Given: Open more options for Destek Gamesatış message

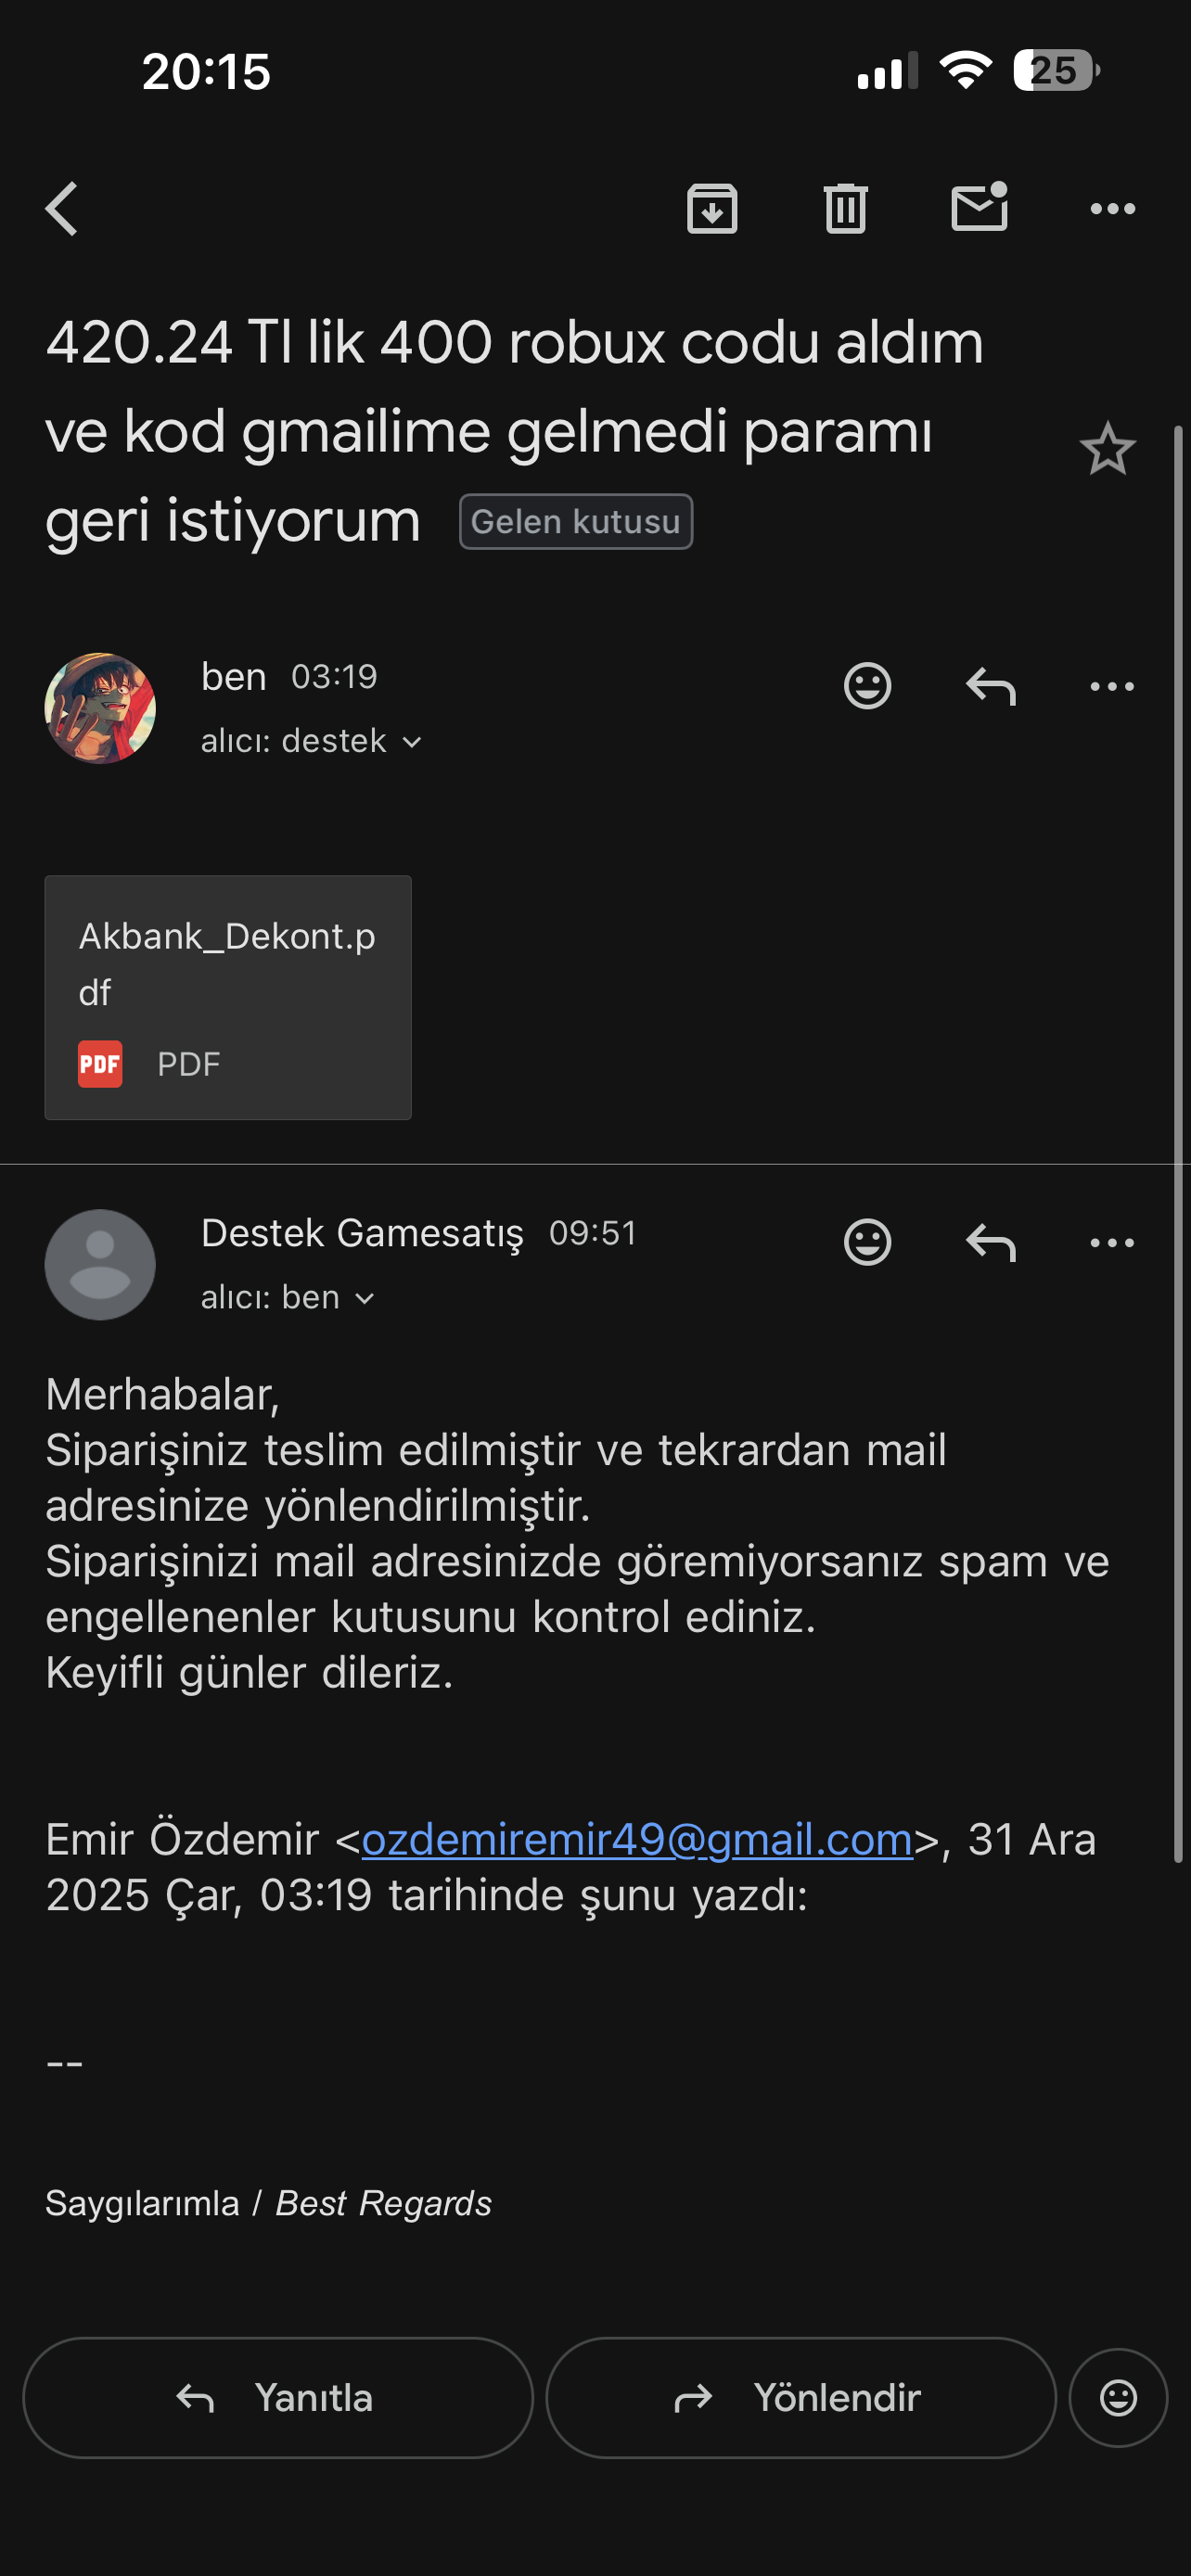Looking at the screenshot, I should [x=1112, y=1243].
